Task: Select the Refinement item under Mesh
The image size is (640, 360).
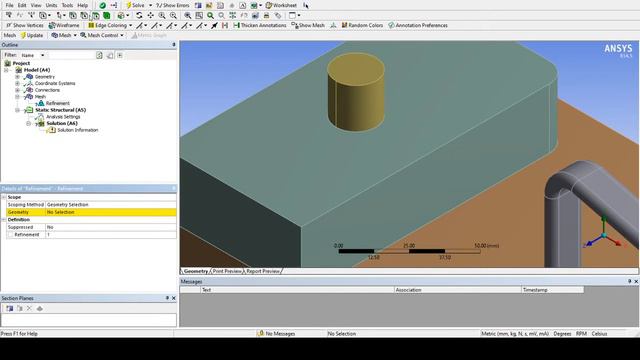Action: [x=58, y=103]
